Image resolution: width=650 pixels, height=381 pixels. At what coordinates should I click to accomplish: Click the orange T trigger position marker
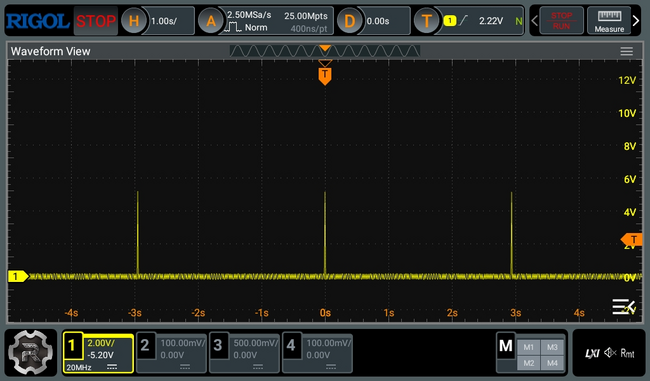[x=325, y=76]
